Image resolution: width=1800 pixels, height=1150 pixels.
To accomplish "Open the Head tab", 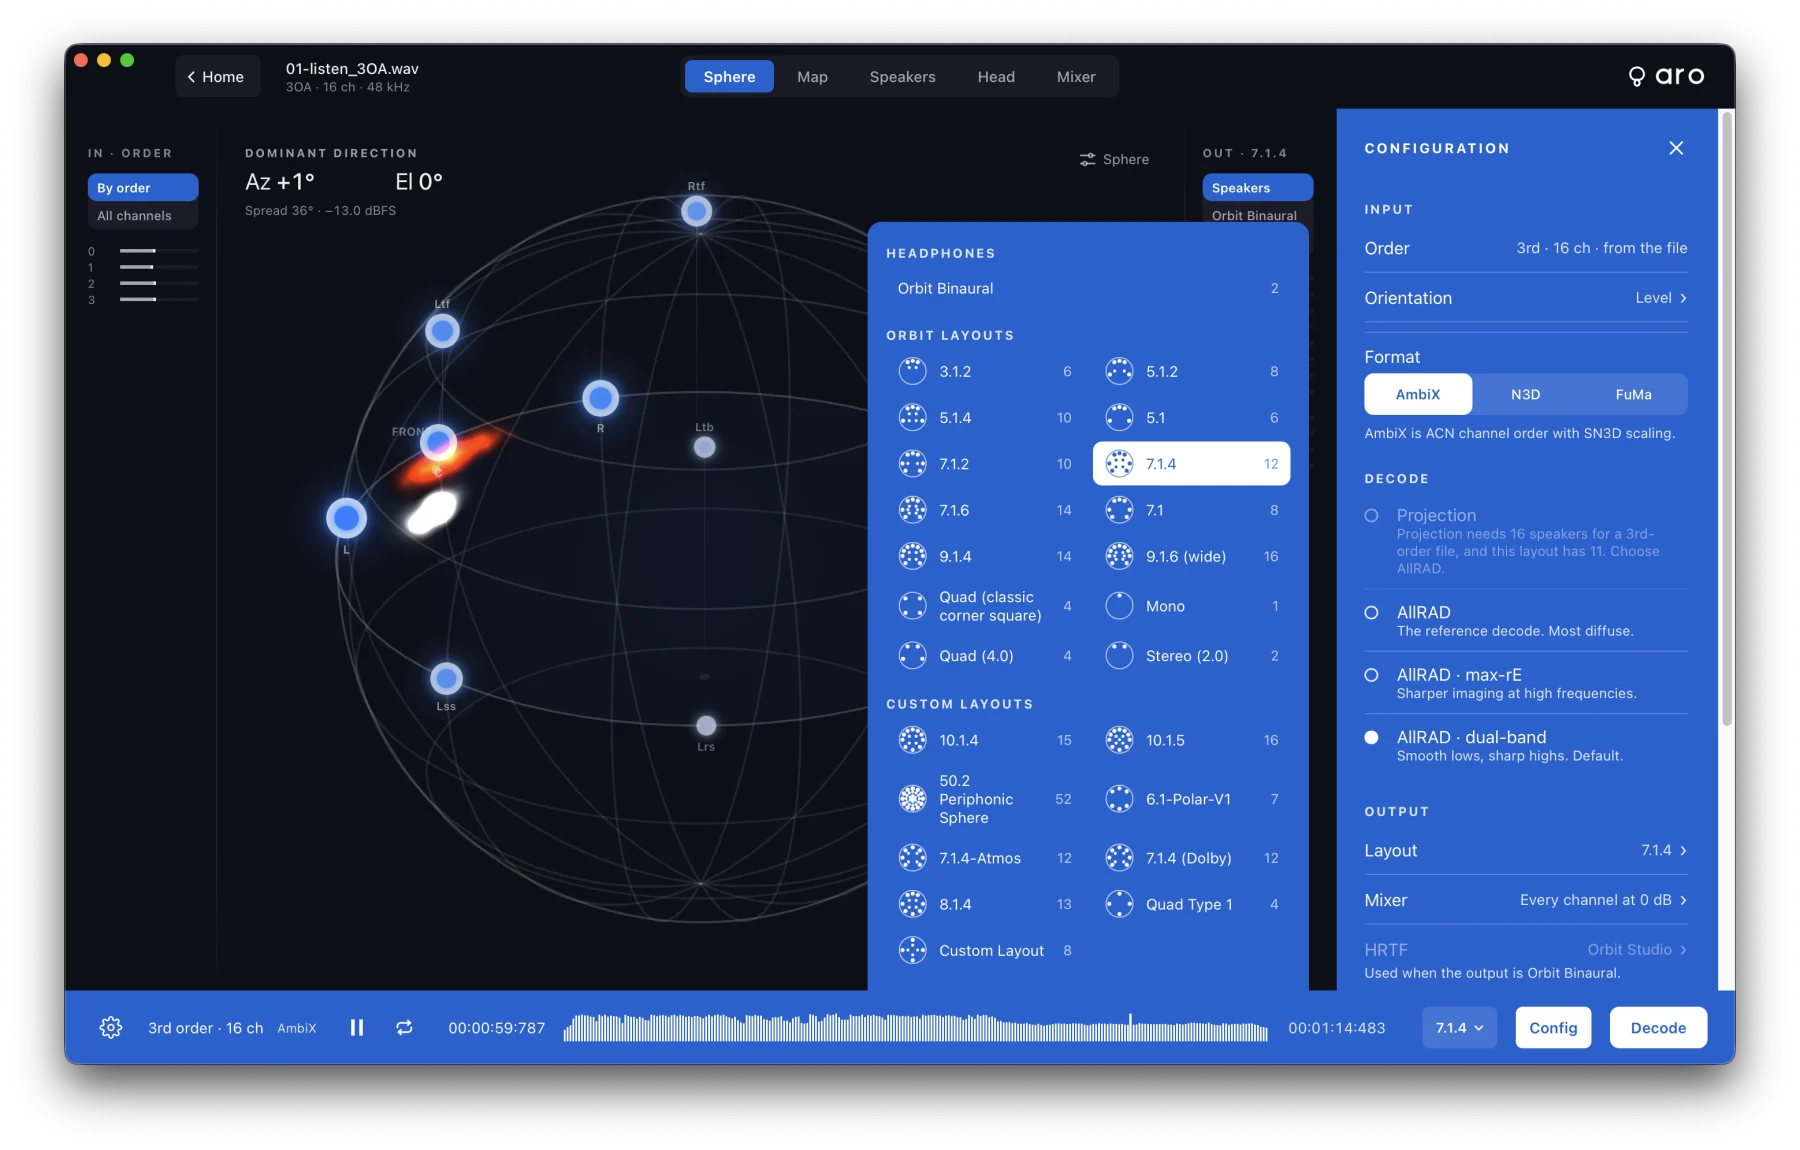I will pyautogui.click(x=996, y=76).
